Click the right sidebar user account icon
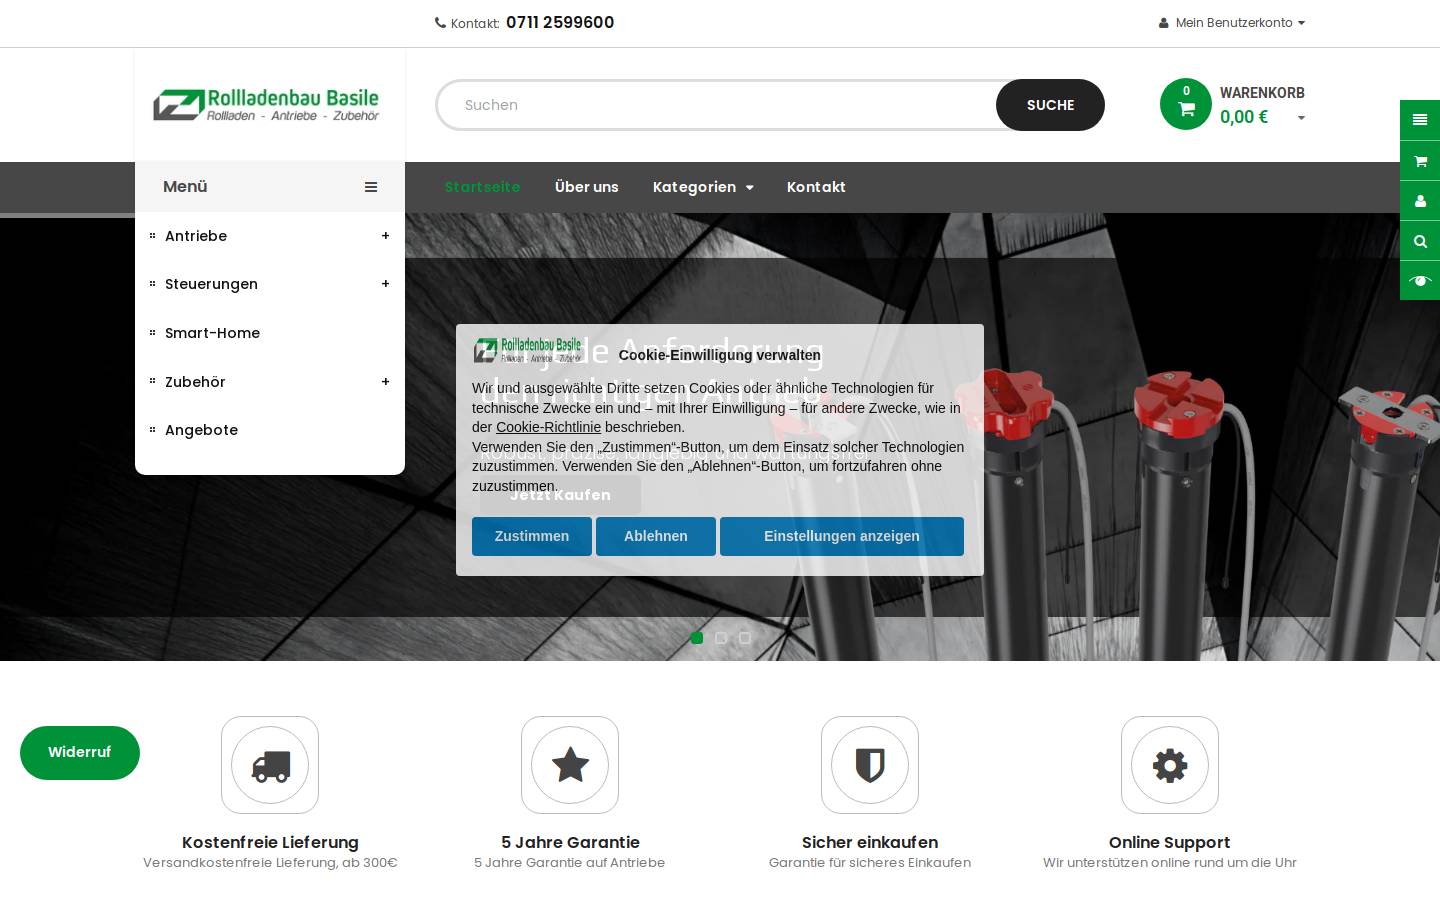Viewport: 1440px width, 900px height. pyautogui.click(x=1420, y=200)
